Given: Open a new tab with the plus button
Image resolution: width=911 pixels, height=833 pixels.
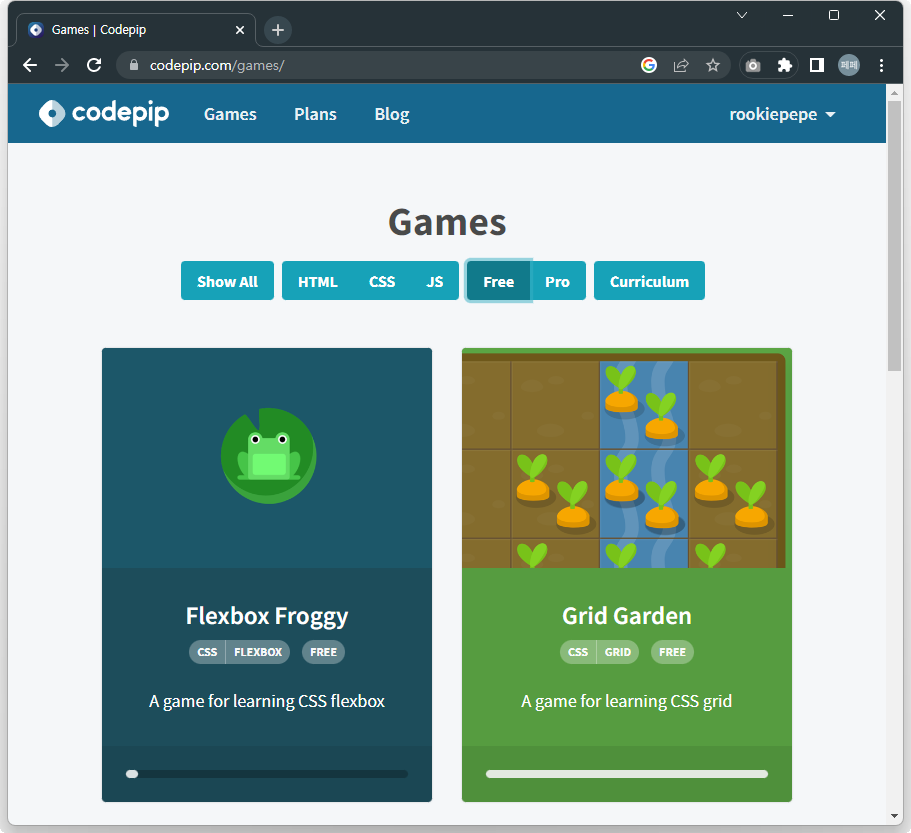Looking at the screenshot, I should 278,30.
